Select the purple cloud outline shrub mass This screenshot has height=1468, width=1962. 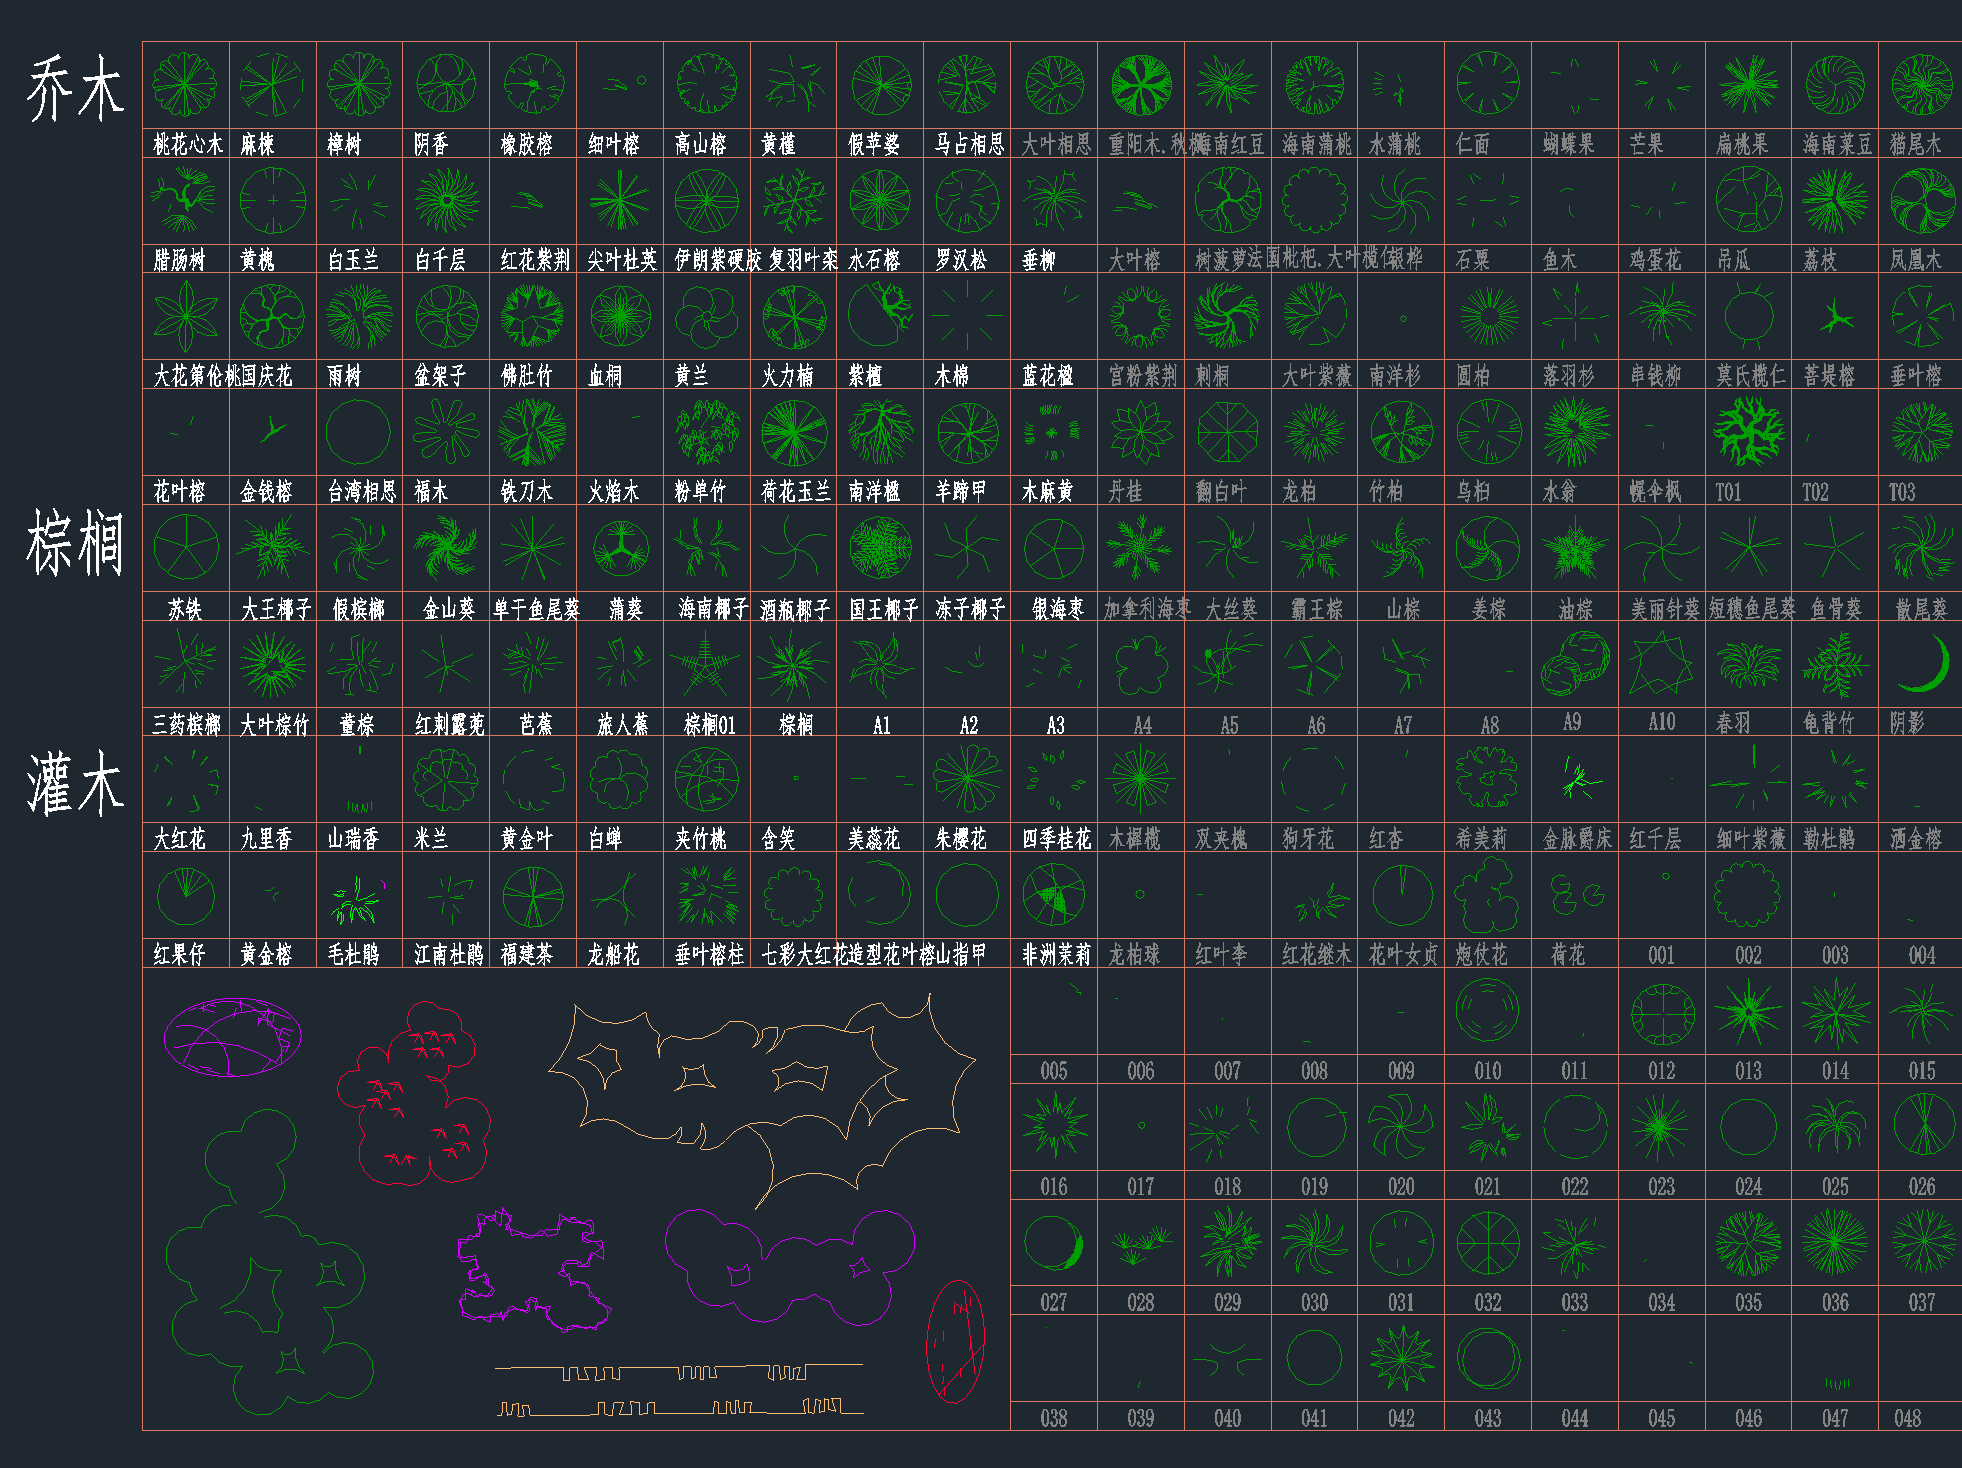790,1267
